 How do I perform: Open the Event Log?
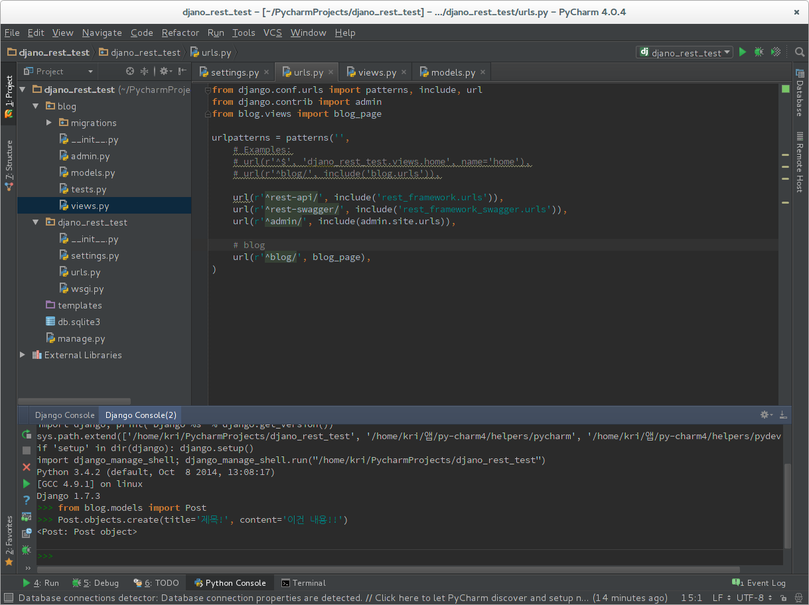click(759, 583)
